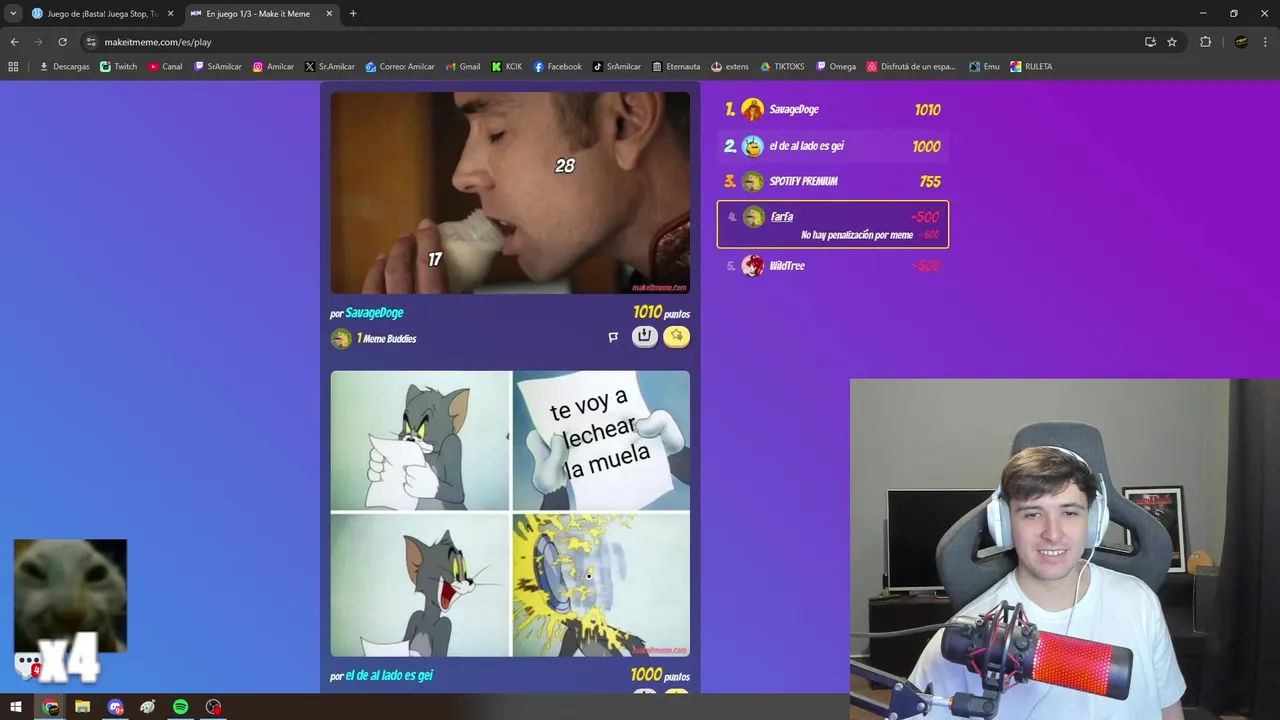The height and width of the screenshot is (720, 1280).
Task: Reload the makeitmeme page
Action: [62, 42]
